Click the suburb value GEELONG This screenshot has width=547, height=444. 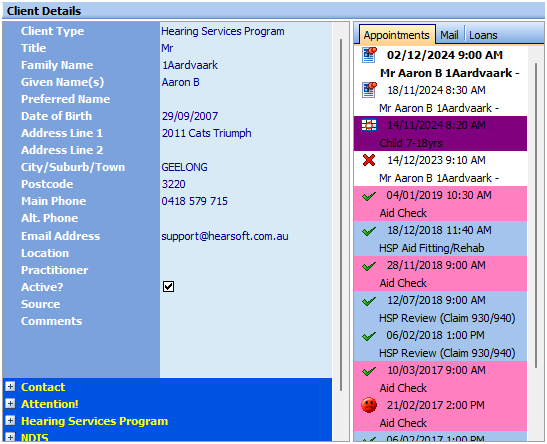[184, 167]
